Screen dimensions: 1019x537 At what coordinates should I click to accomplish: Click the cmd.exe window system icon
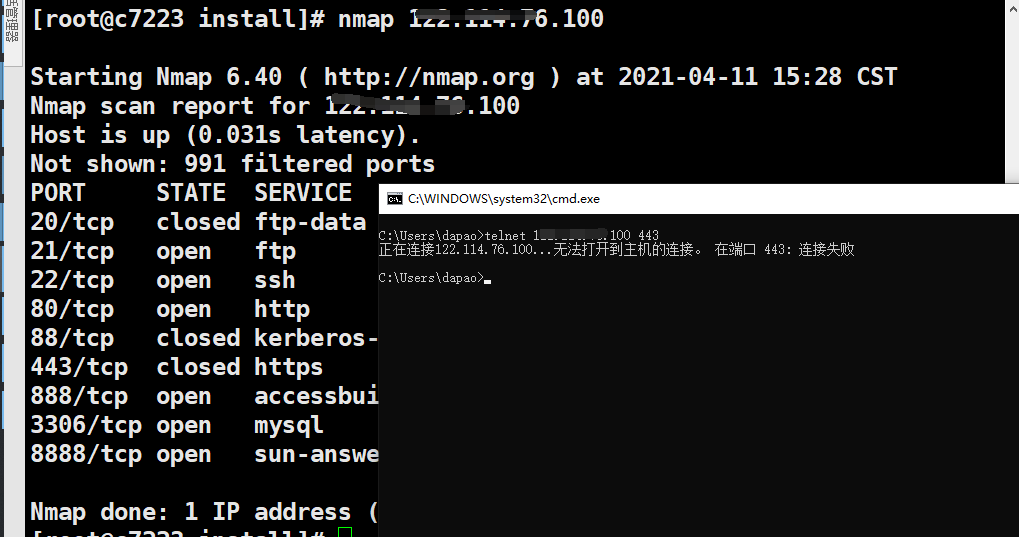tap(394, 199)
